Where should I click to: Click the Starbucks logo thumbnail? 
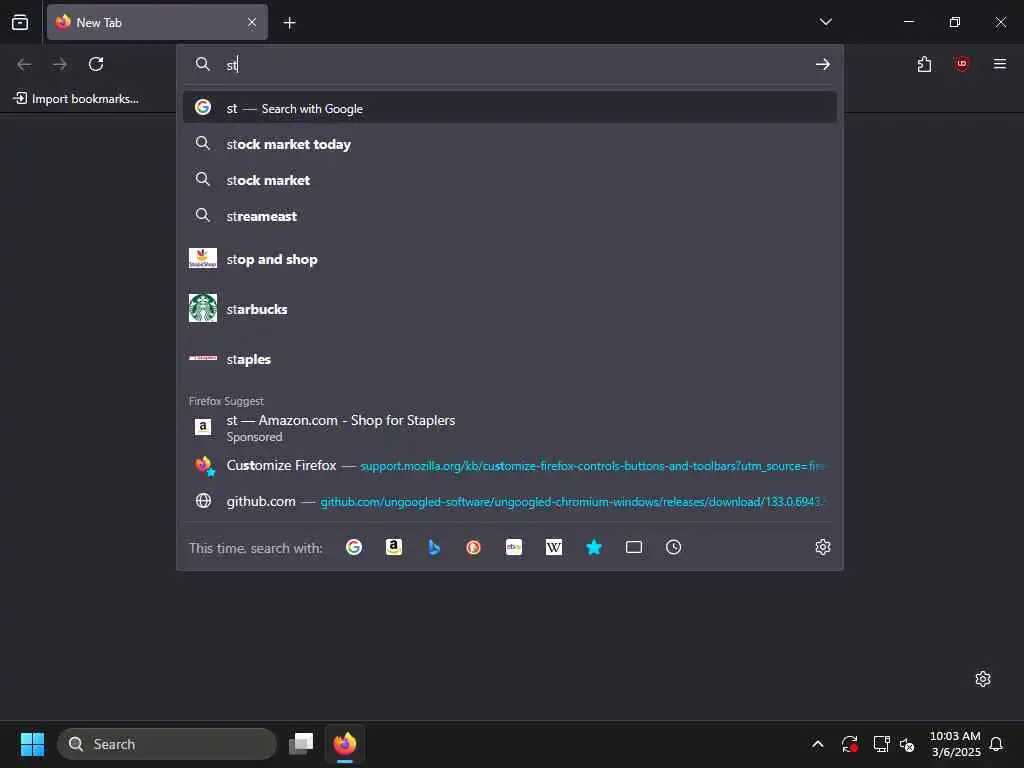pos(202,308)
